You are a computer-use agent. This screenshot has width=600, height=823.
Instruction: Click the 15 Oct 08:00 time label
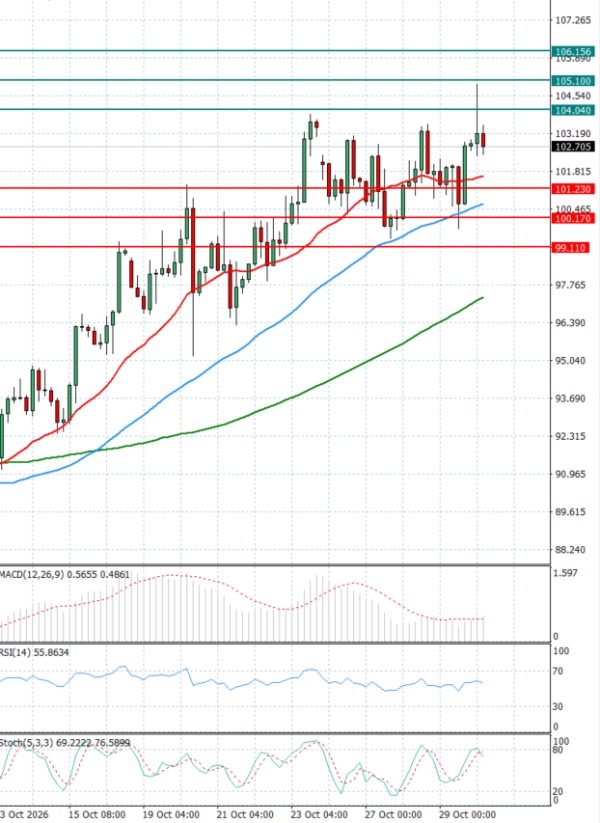click(x=97, y=815)
